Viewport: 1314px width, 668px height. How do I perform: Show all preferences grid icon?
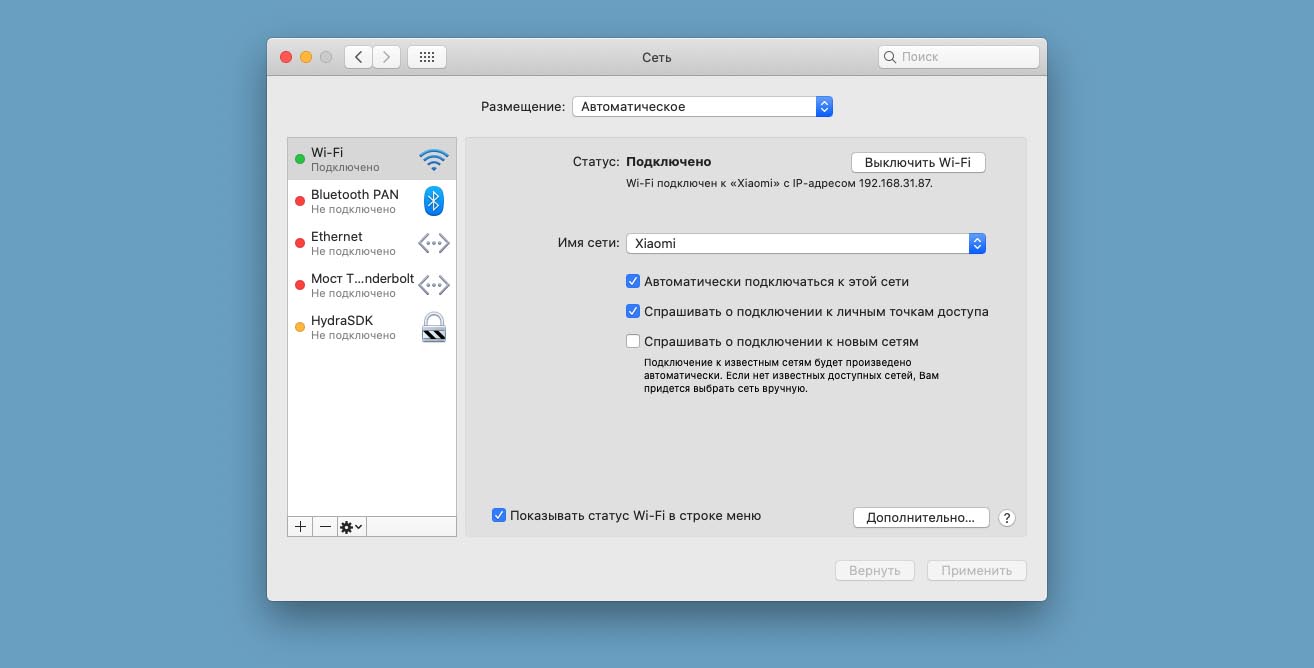427,57
